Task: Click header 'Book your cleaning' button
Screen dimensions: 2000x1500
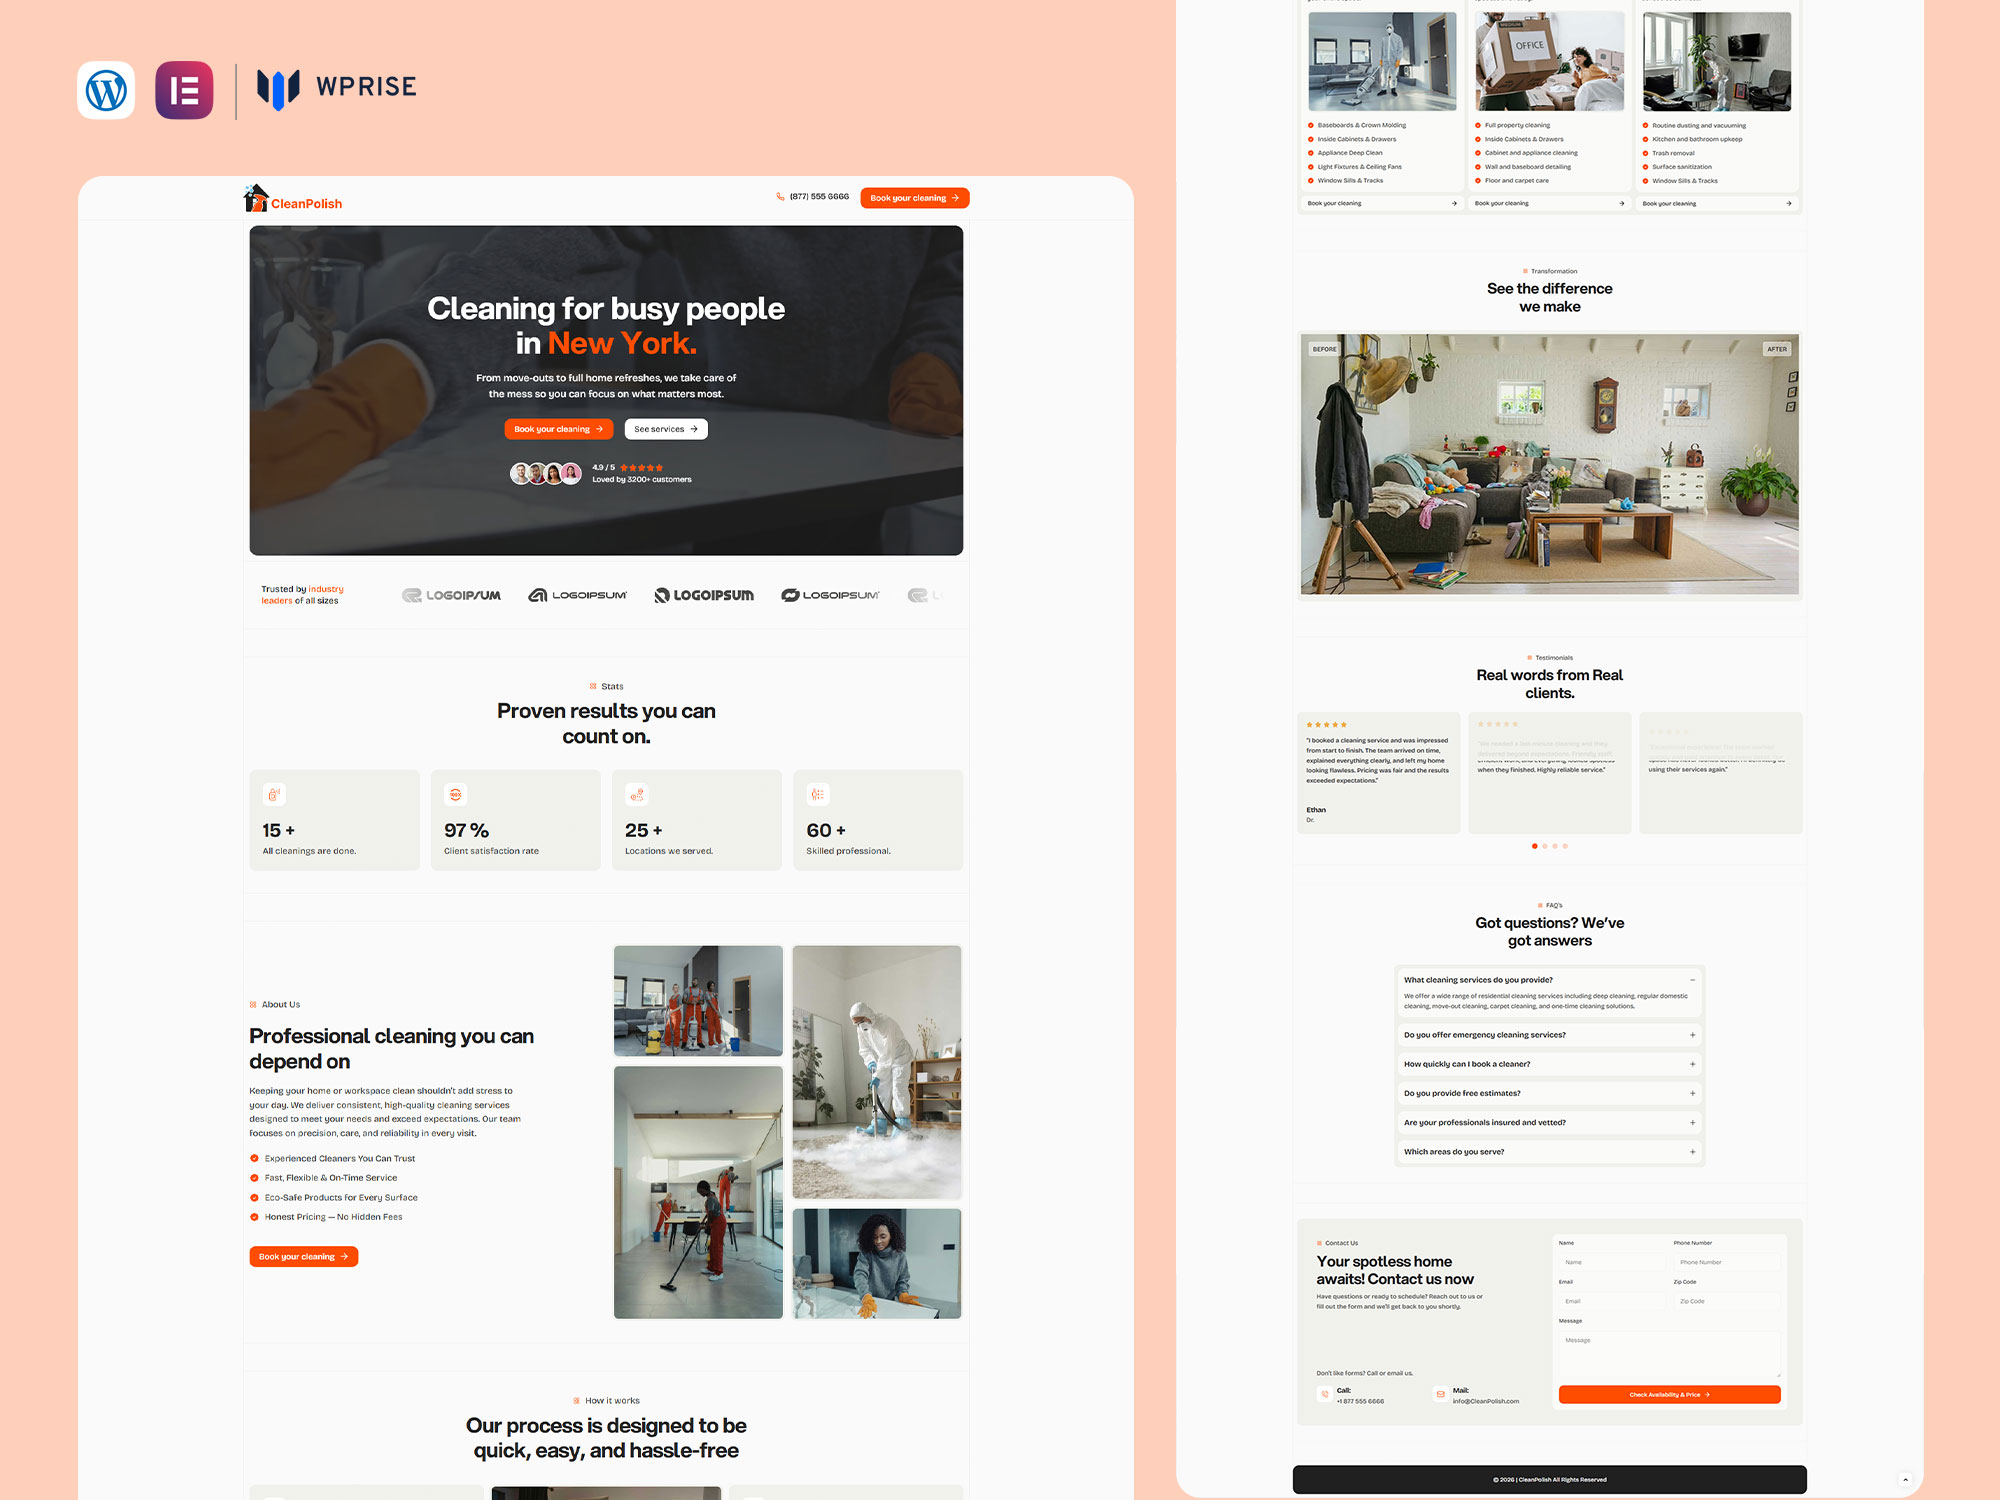Action: pyautogui.click(x=914, y=198)
